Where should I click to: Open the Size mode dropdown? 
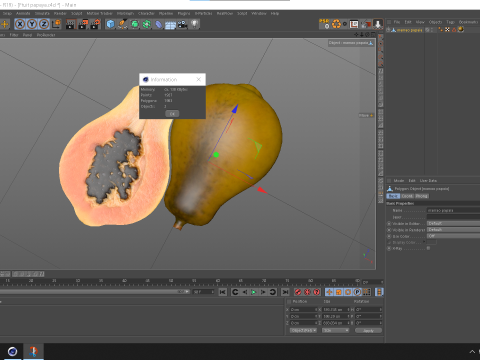point(335,330)
